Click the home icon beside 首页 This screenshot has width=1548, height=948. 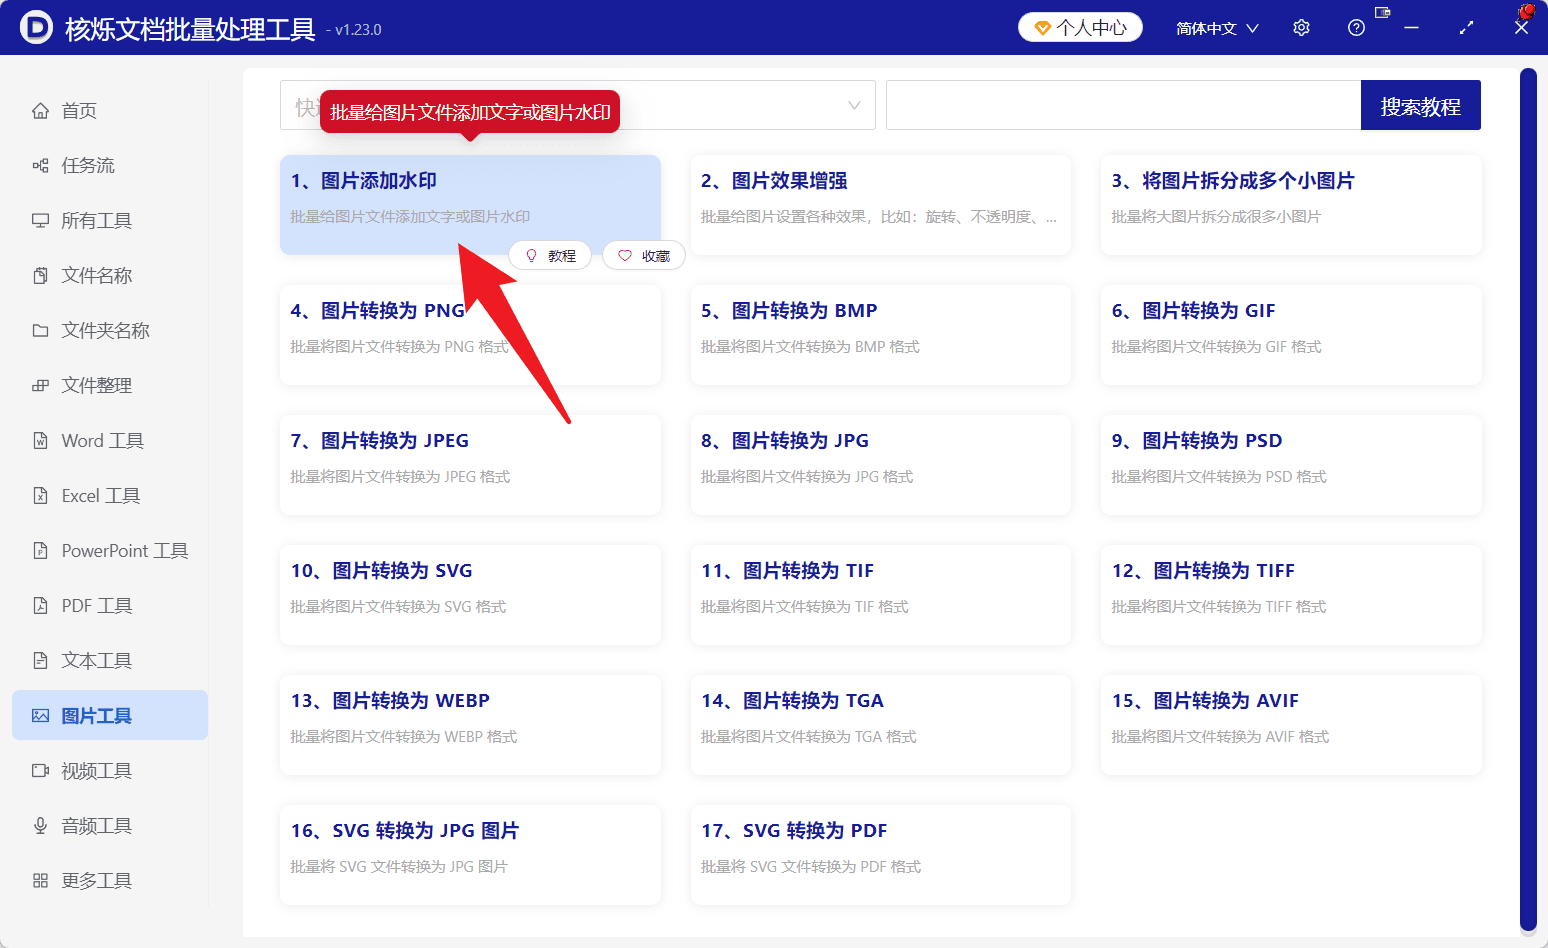(x=40, y=111)
